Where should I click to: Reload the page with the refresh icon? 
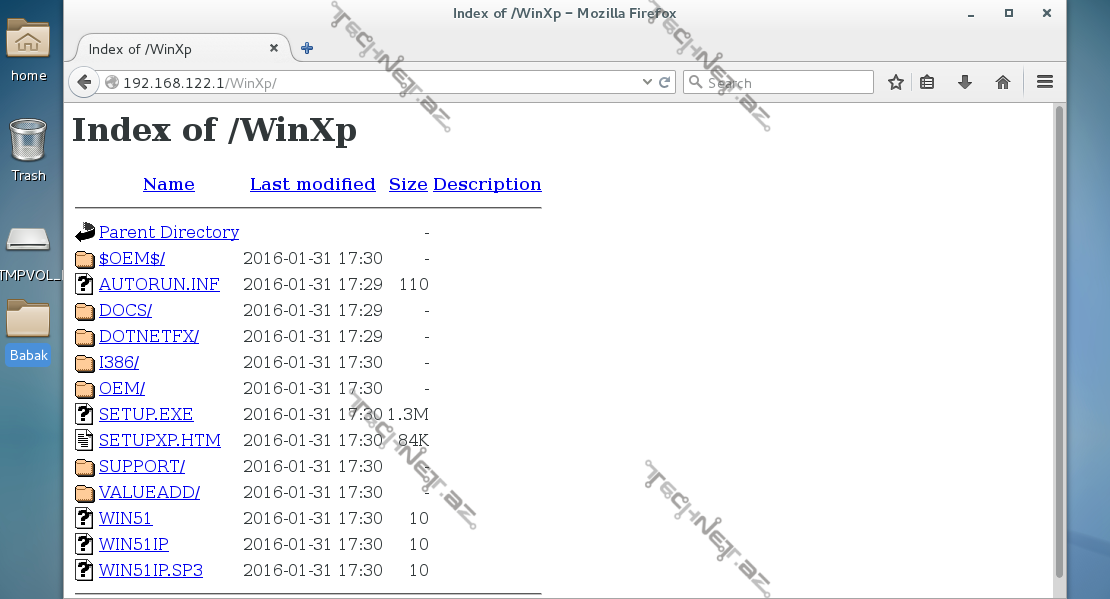click(x=664, y=83)
